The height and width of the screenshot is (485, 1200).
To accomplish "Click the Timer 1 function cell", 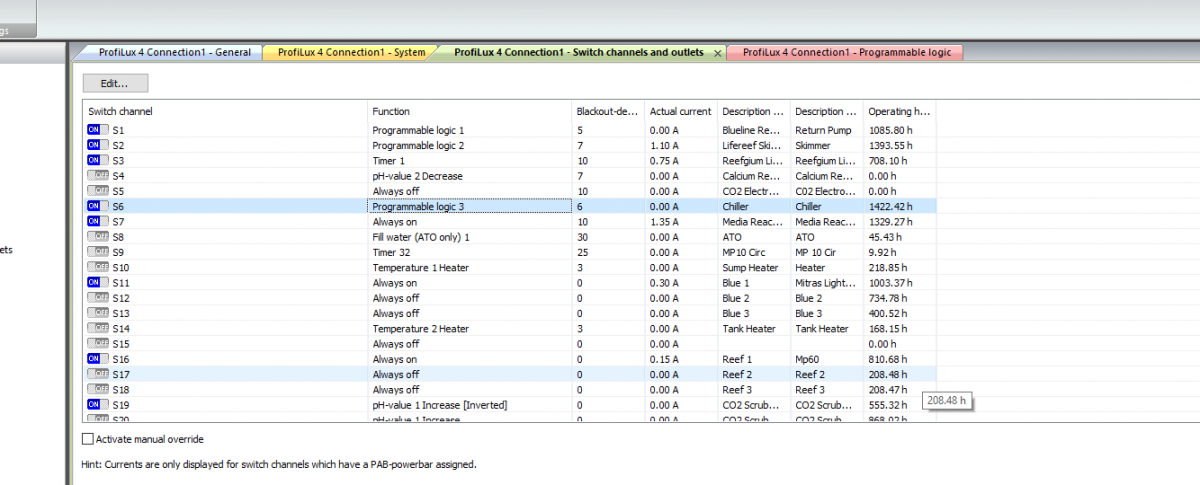I will pyautogui.click(x=470, y=160).
